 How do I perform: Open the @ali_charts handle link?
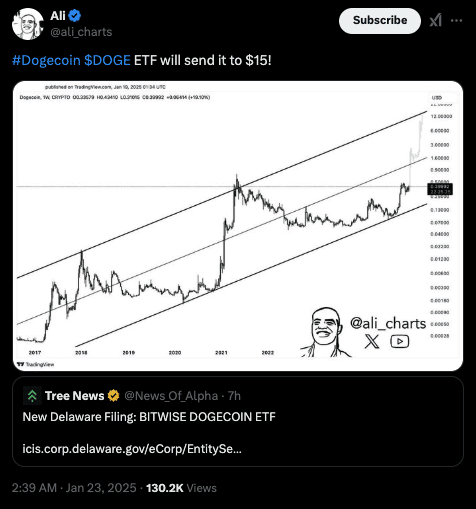[81, 32]
